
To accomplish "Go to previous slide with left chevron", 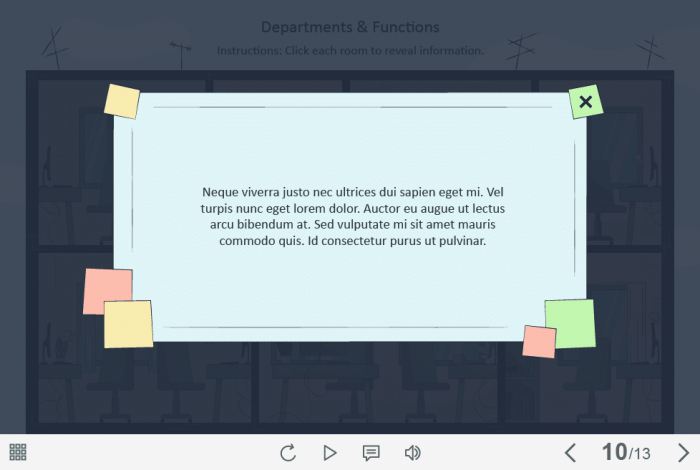I will pos(571,453).
